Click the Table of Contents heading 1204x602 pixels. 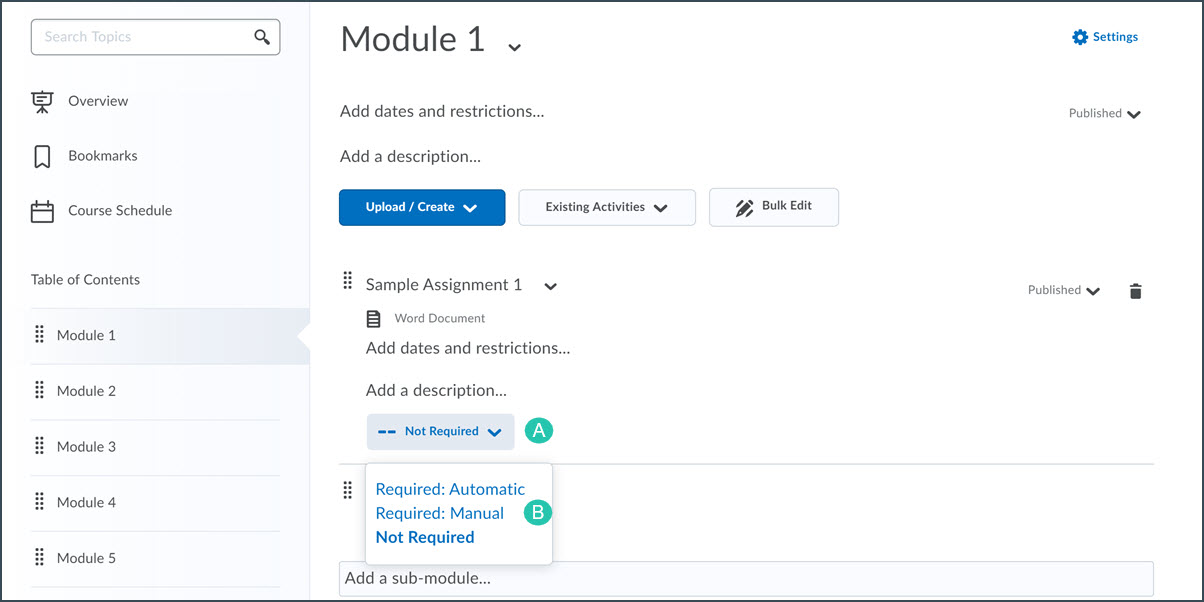(x=85, y=280)
